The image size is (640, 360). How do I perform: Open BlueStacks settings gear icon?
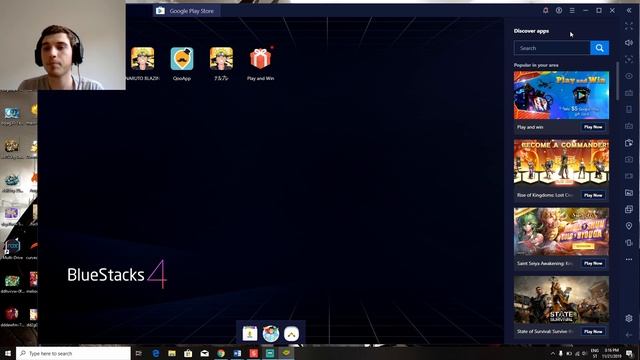629,318
